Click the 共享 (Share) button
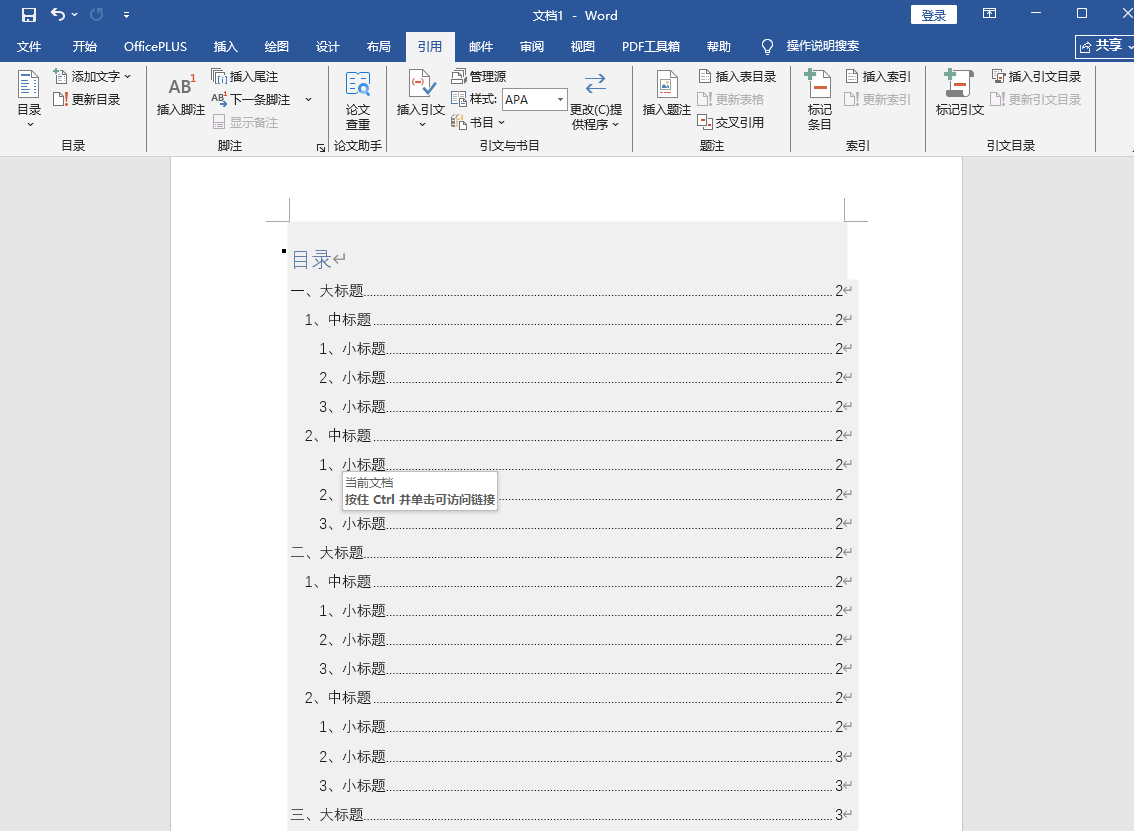This screenshot has height=831, width=1134. 1101,46
